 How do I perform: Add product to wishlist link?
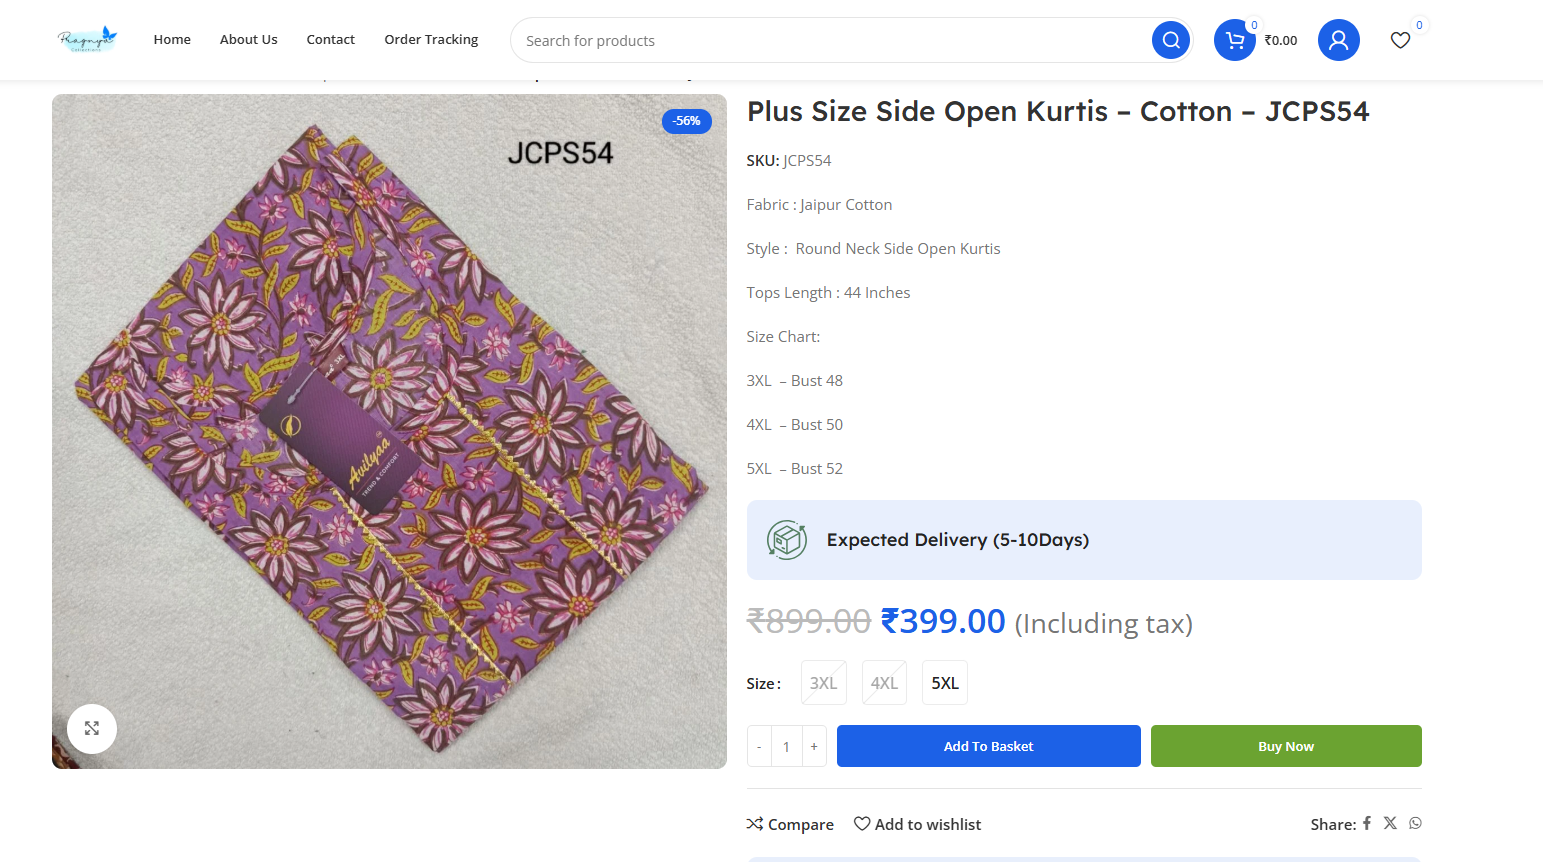(x=917, y=824)
